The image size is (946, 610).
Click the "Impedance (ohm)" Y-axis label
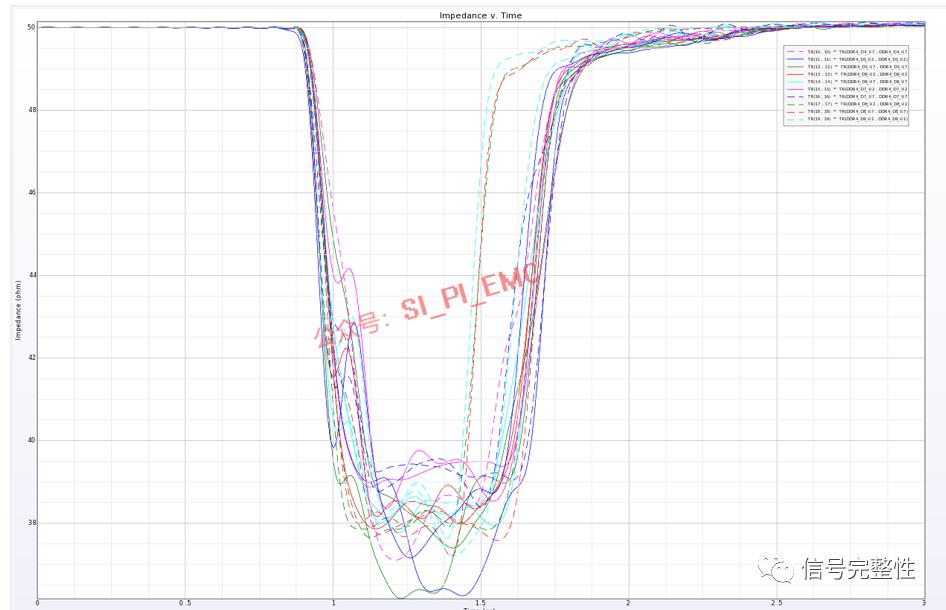point(18,310)
